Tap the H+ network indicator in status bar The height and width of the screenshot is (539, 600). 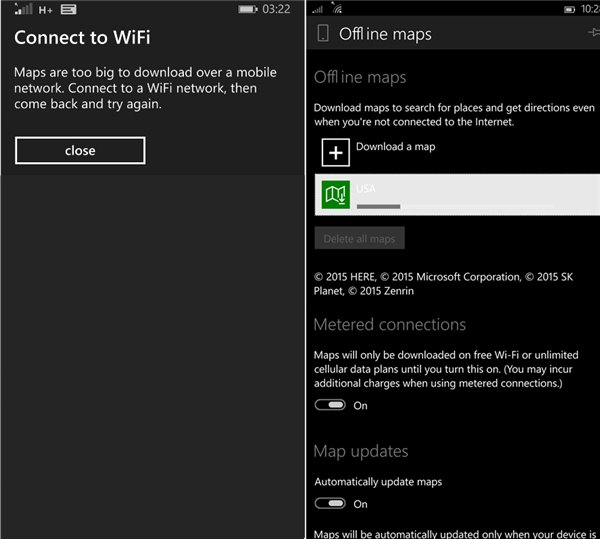(x=45, y=10)
